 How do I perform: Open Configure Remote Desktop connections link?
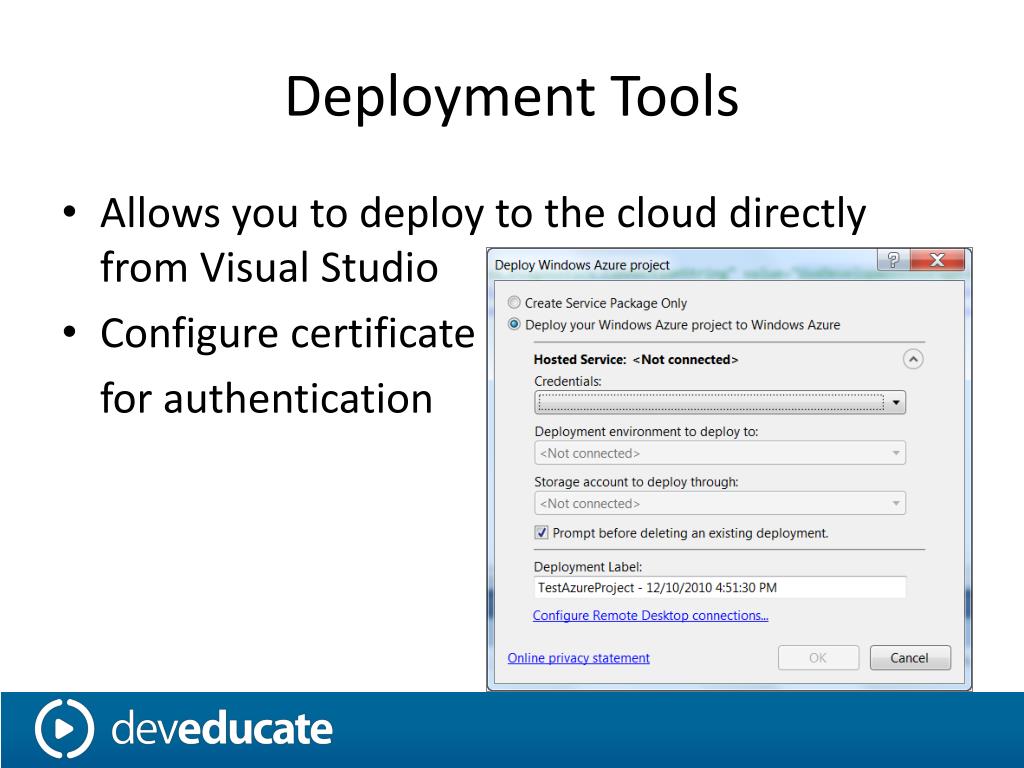click(x=650, y=616)
